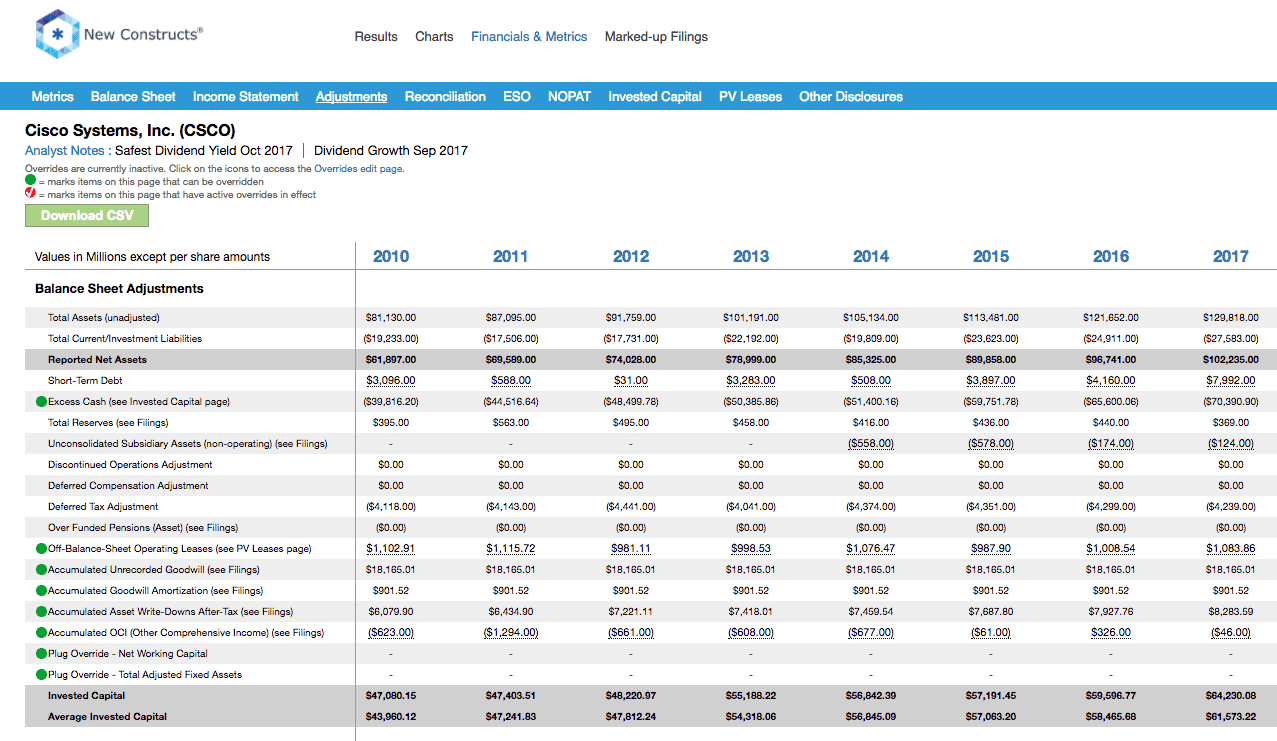The width and height of the screenshot is (1277, 741).
Task: Switch to the Metrics tab
Action: [52, 97]
